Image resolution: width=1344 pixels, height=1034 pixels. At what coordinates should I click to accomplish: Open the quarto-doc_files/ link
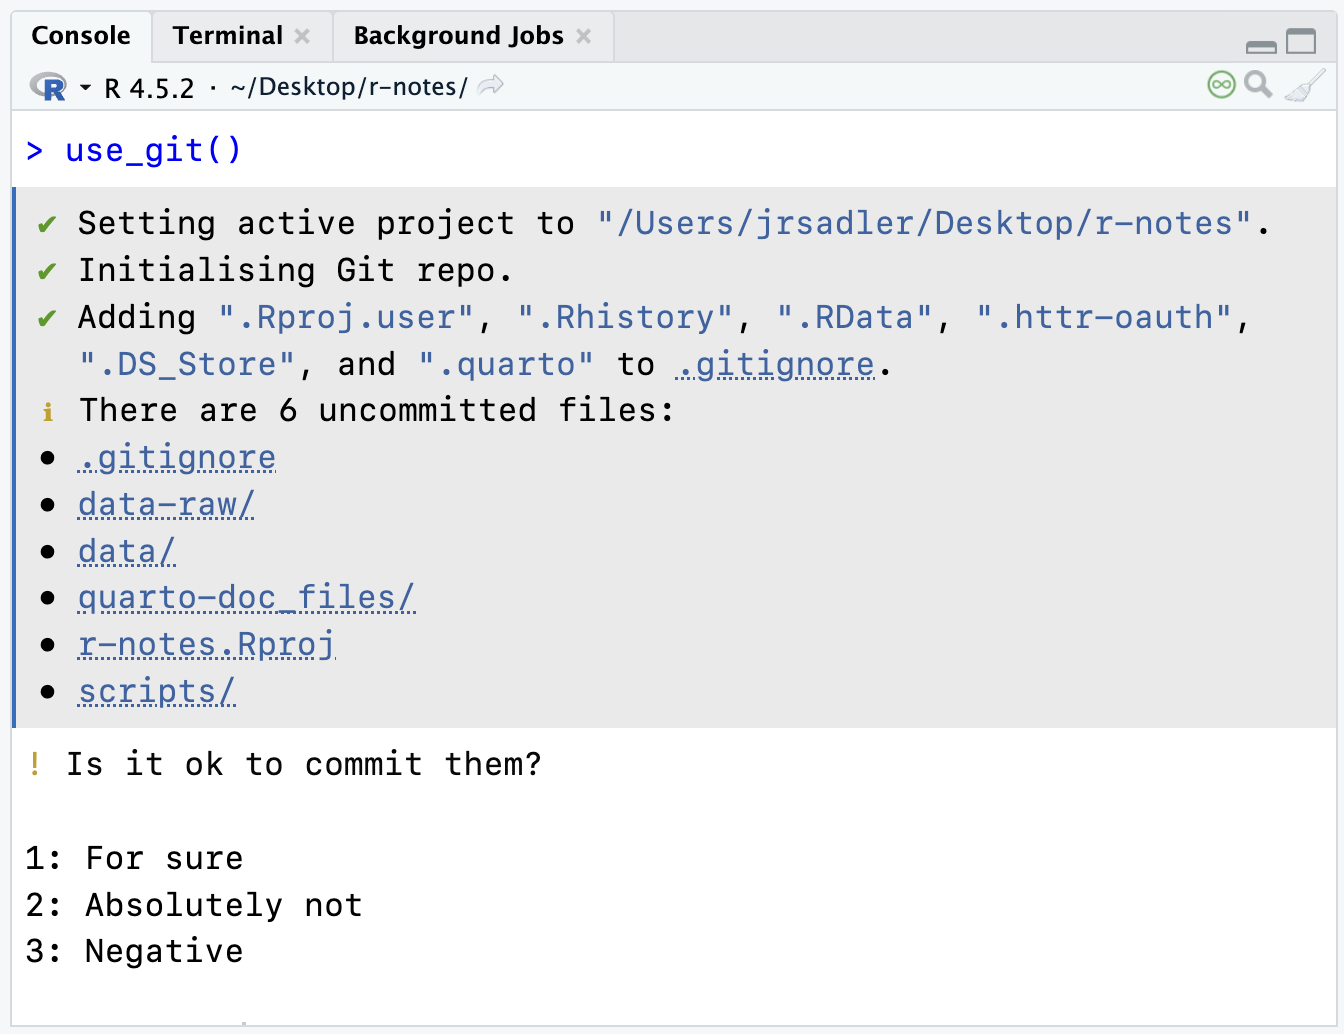tap(246, 597)
